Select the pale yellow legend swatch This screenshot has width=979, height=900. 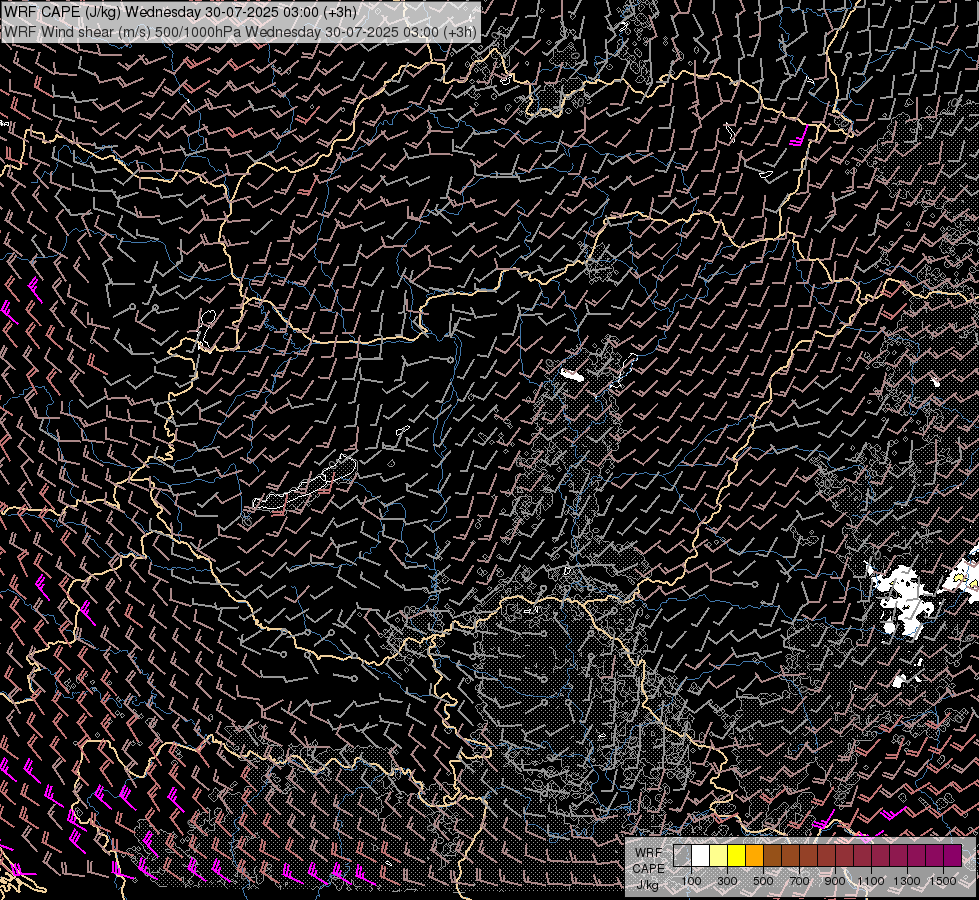pos(719,856)
